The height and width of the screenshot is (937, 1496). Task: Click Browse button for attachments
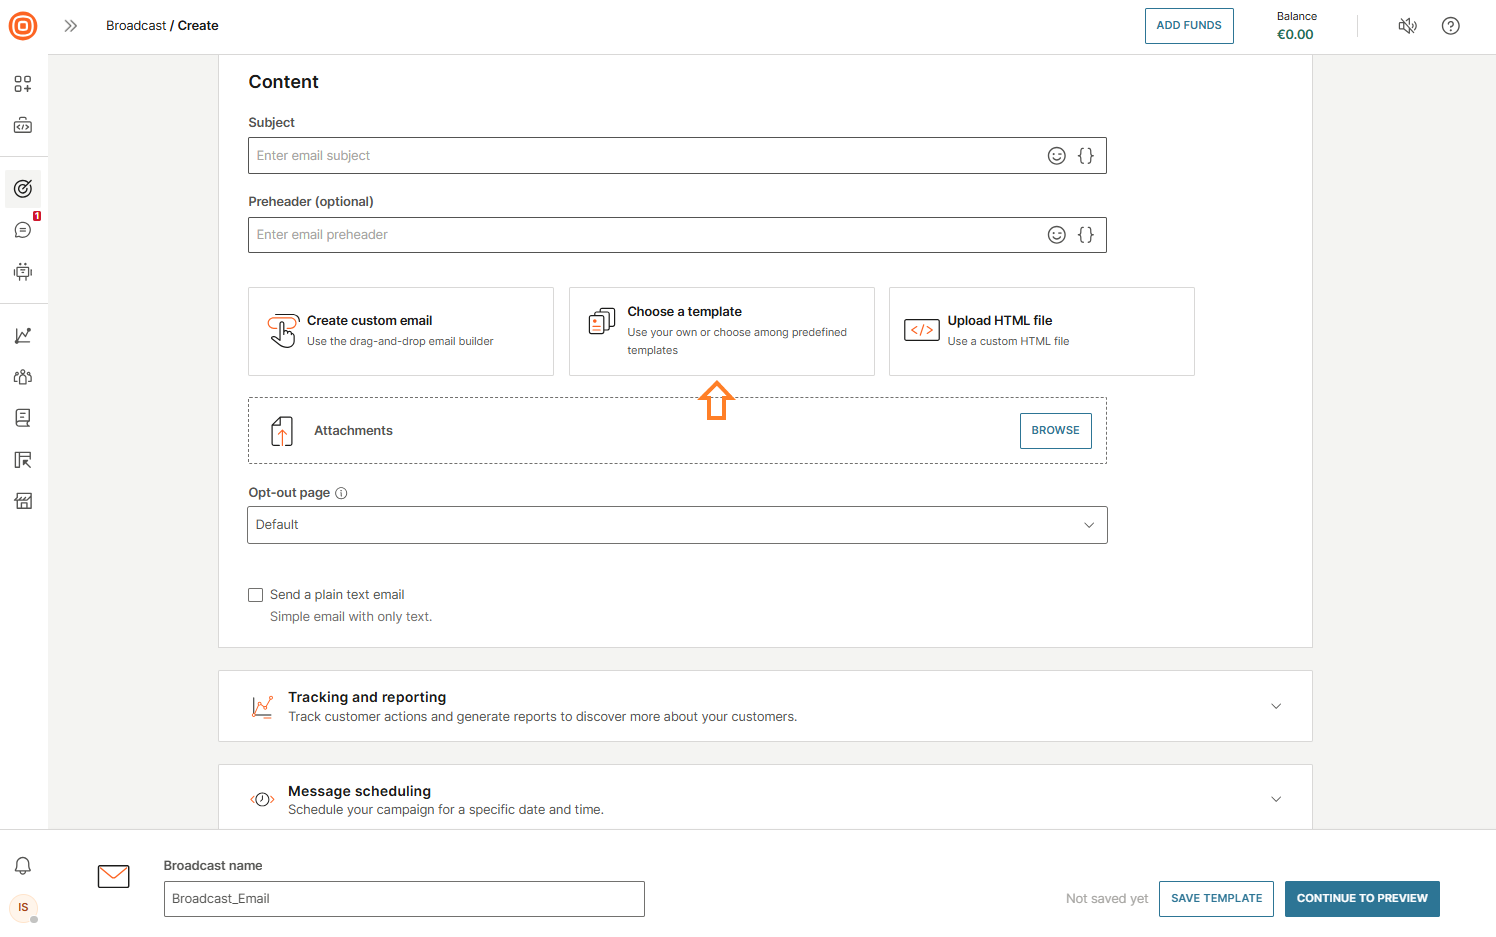click(x=1055, y=431)
